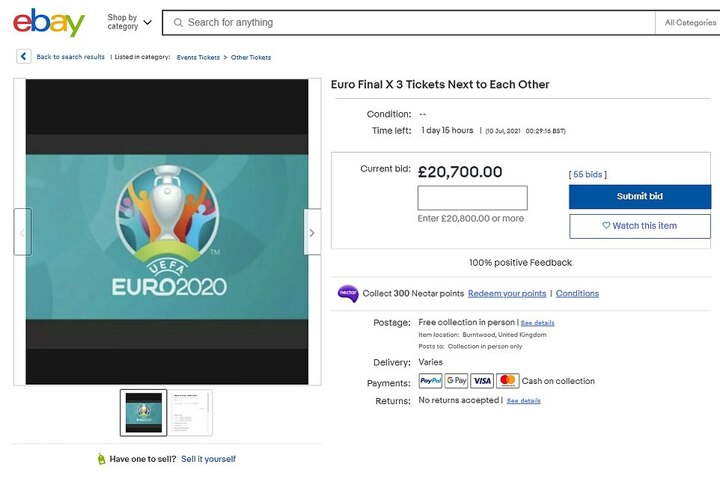This screenshot has height=479, width=720.
Task: Show previous image with left arrow
Action: (22, 232)
